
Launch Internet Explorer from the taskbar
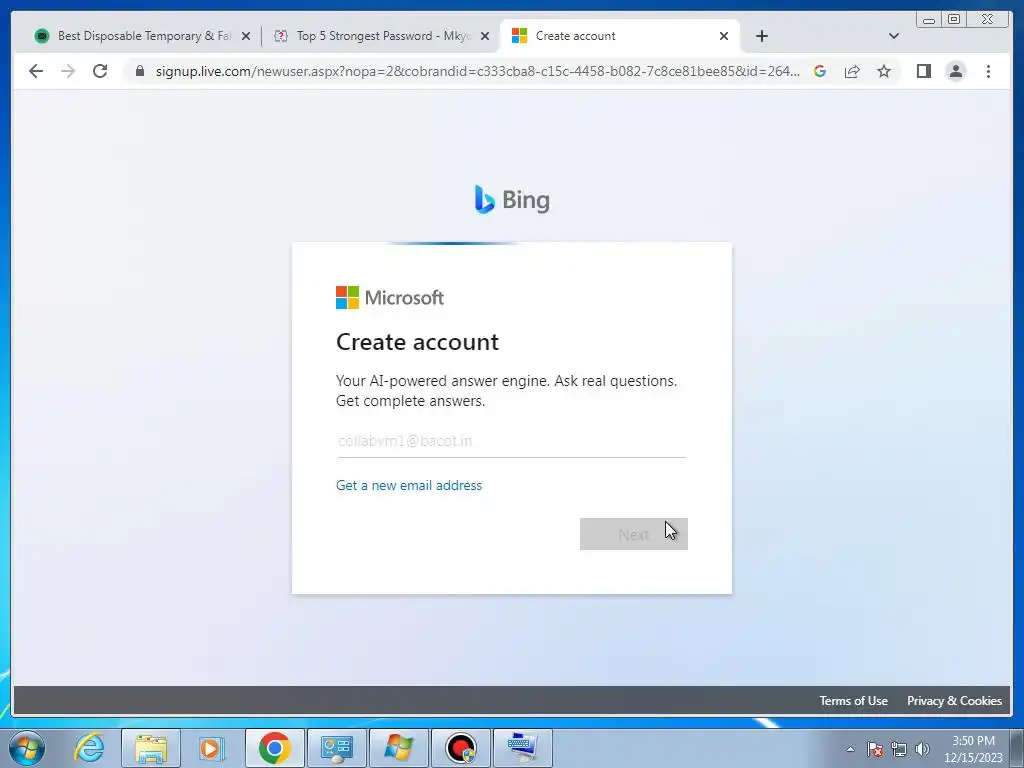pyautogui.click(x=89, y=748)
